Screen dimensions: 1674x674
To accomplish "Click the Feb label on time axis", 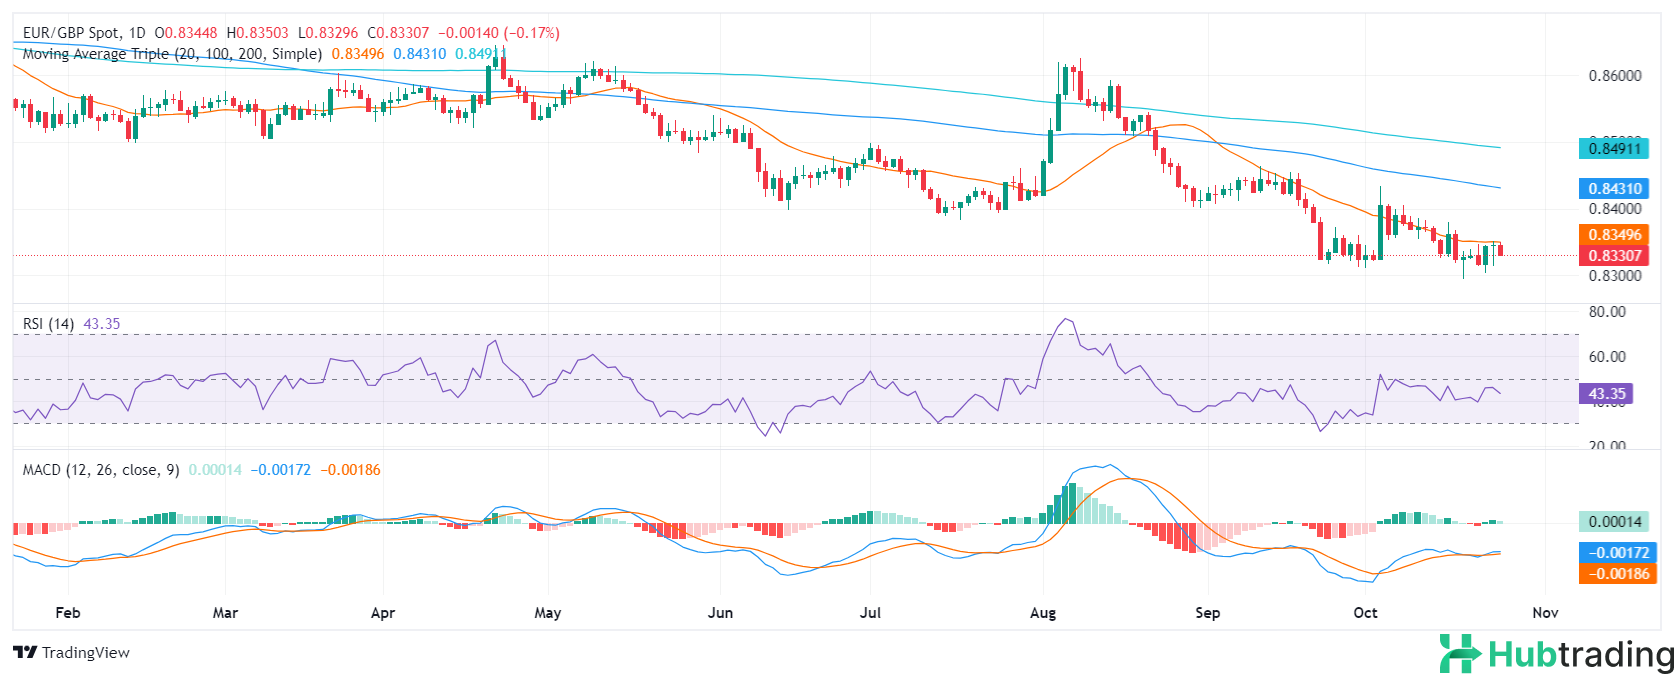I will tap(67, 613).
